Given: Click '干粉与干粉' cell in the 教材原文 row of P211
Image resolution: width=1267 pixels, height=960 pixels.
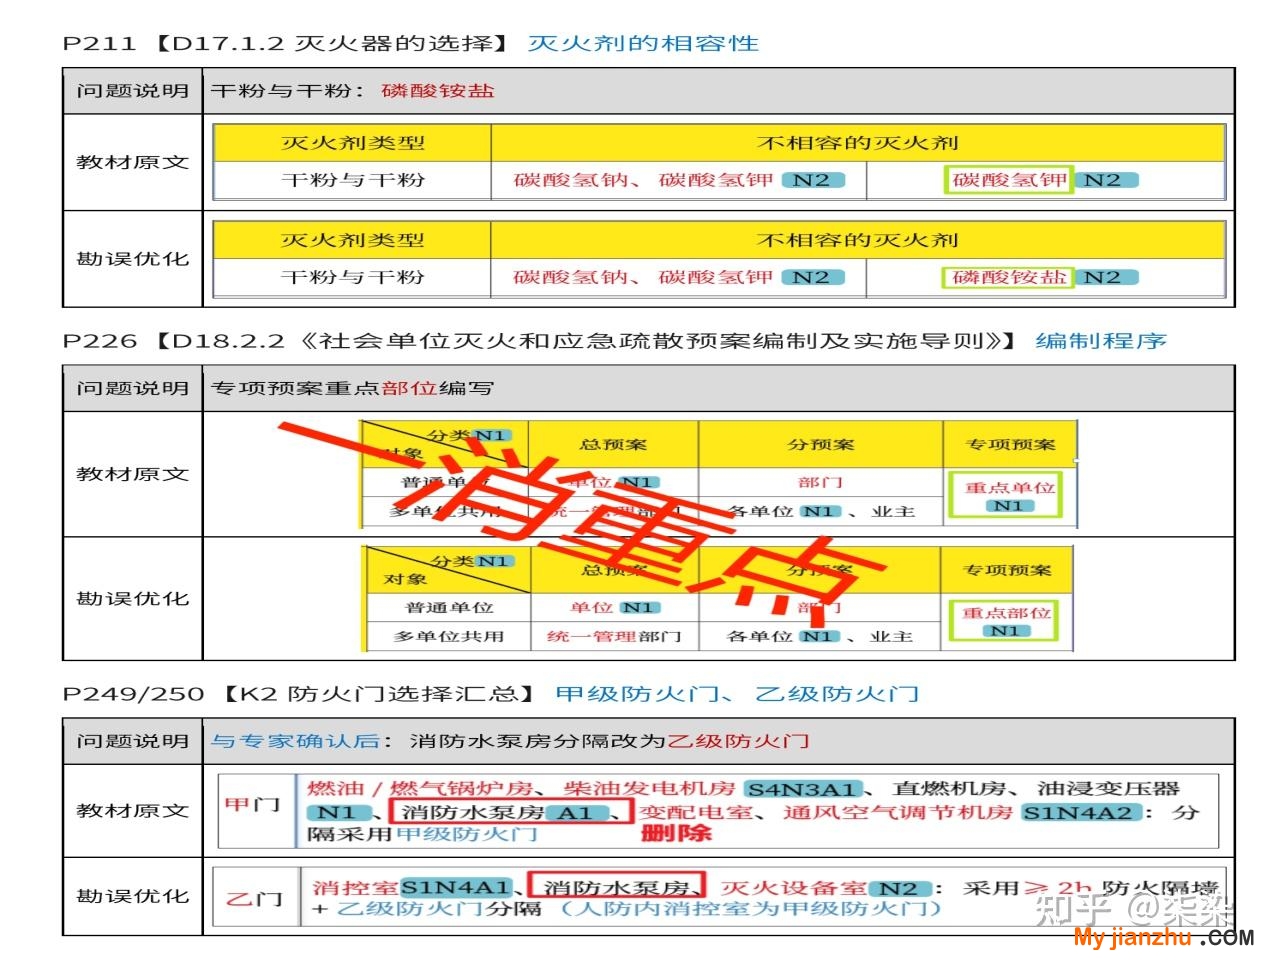Looking at the screenshot, I should click(x=353, y=180).
